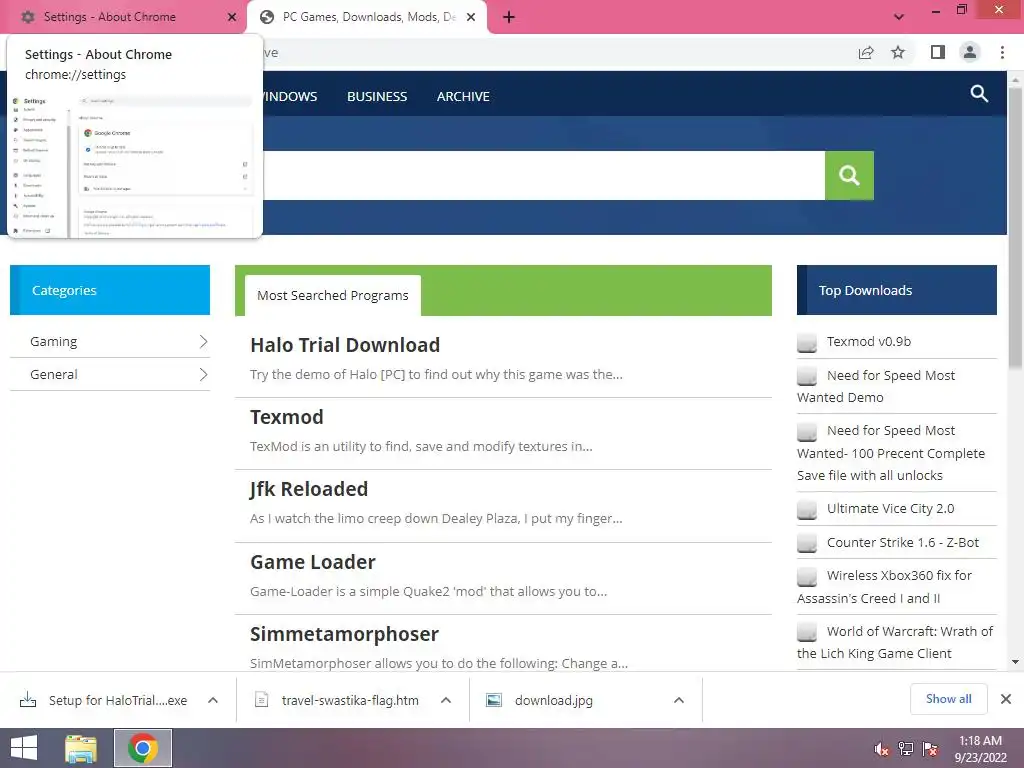This screenshot has height=768, width=1024.
Task: Expand options for Setup for HaloTrial download
Action: pyautogui.click(x=213, y=700)
